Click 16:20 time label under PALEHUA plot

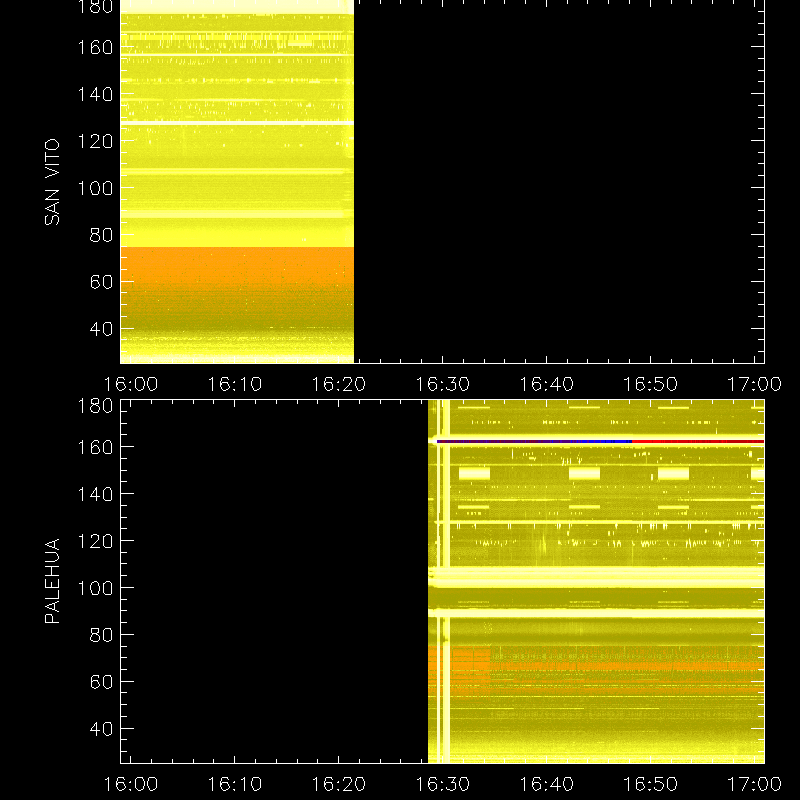338,784
